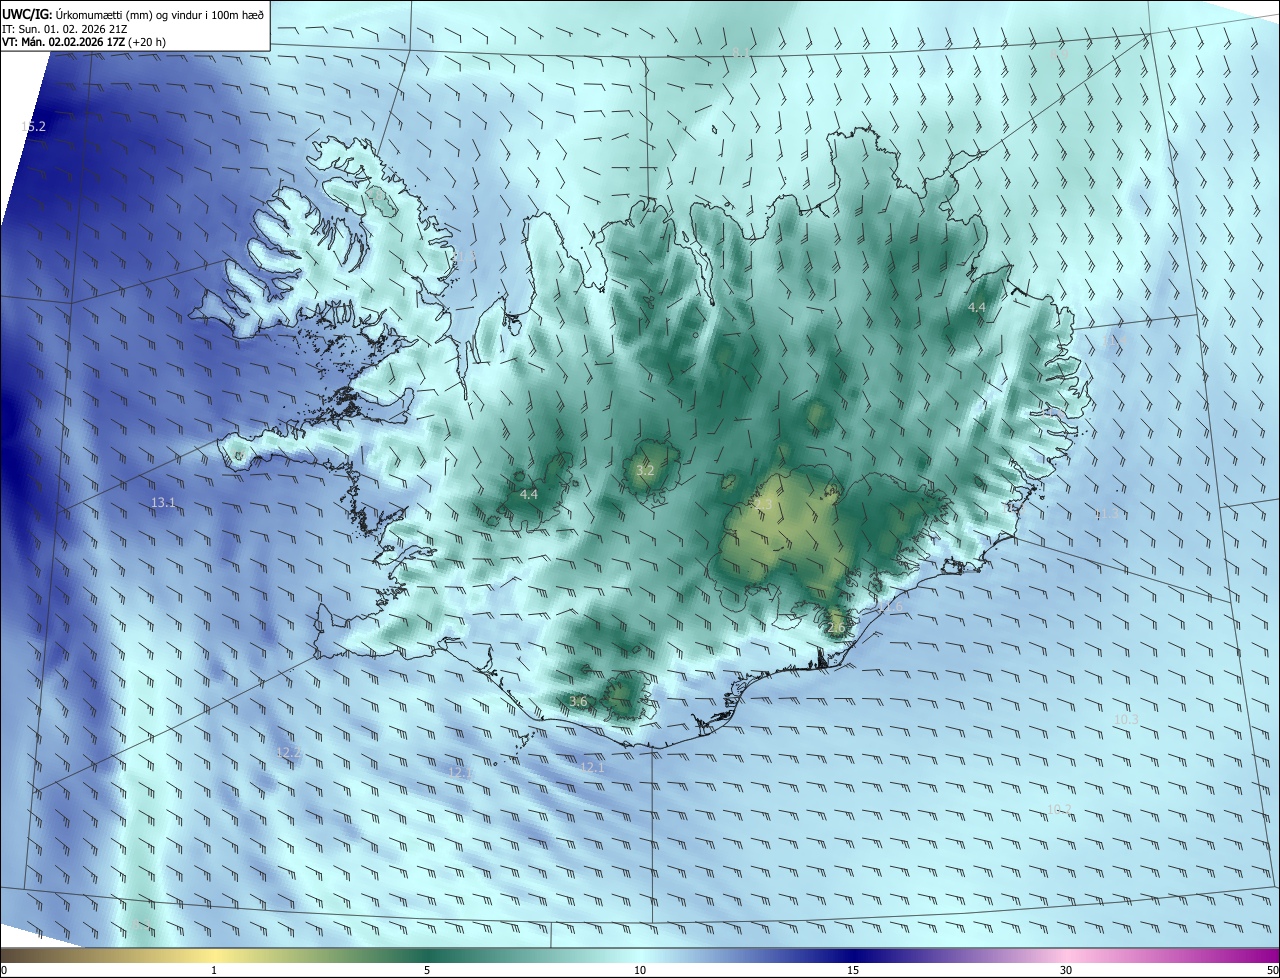Click the colorbar tick label 1
This screenshot has width=1280, height=978.
click(214, 970)
